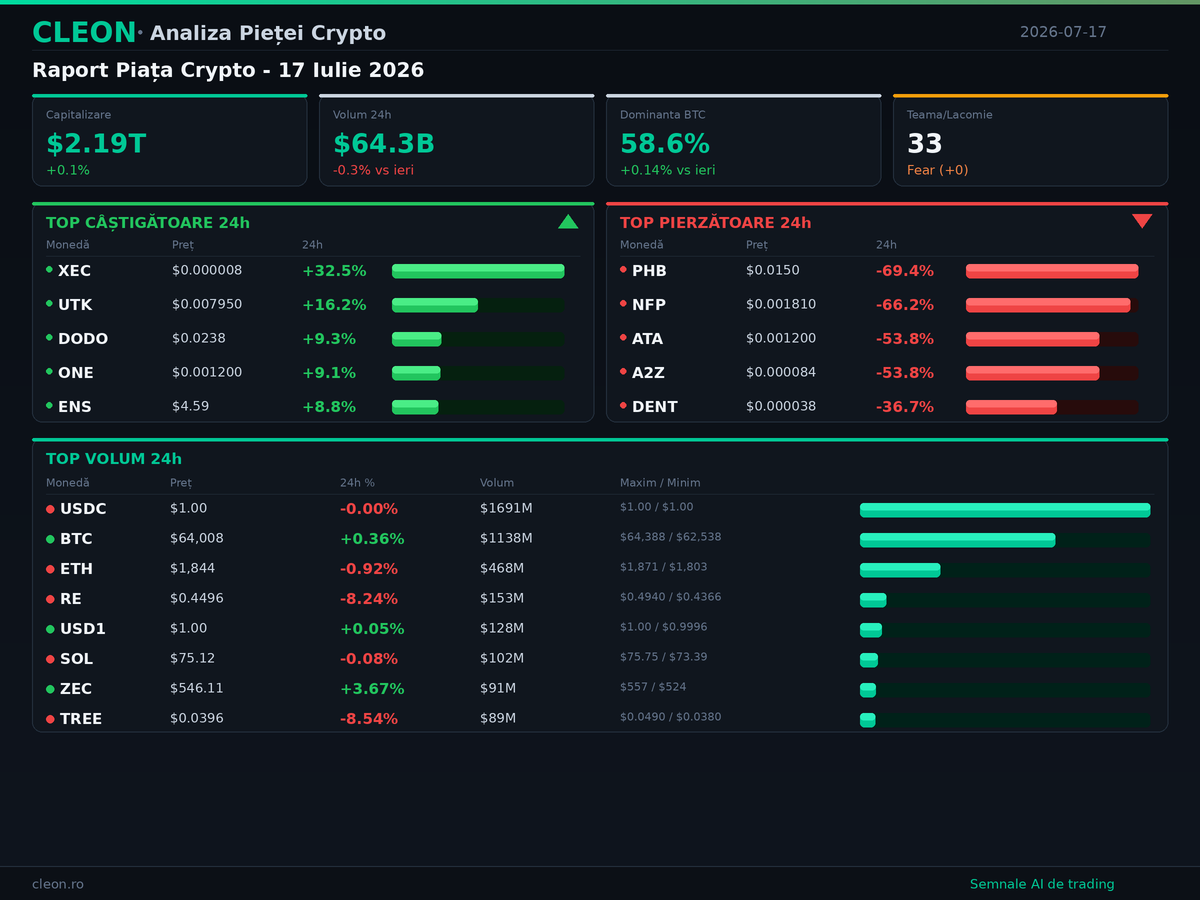Click the BTC price $64,008

pyautogui.click(x=197, y=538)
